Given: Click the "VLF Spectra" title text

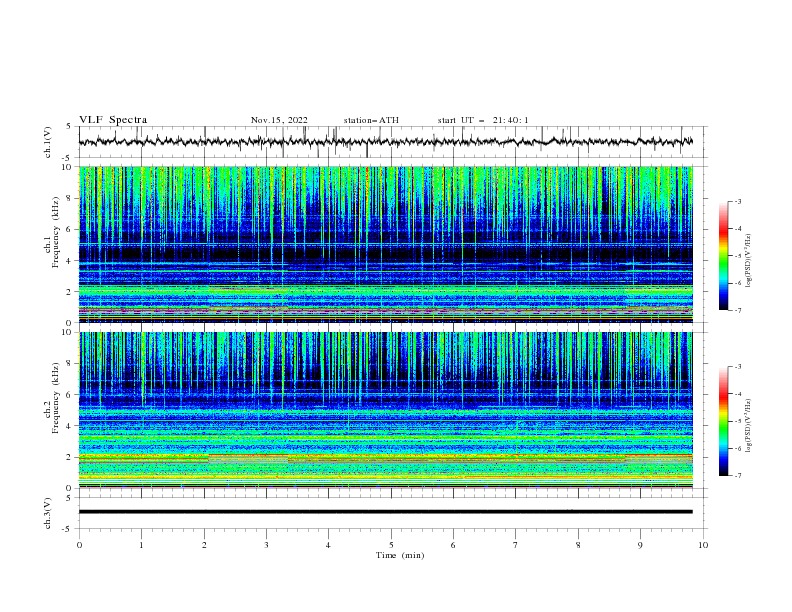Looking at the screenshot, I should click(x=113, y=120).
